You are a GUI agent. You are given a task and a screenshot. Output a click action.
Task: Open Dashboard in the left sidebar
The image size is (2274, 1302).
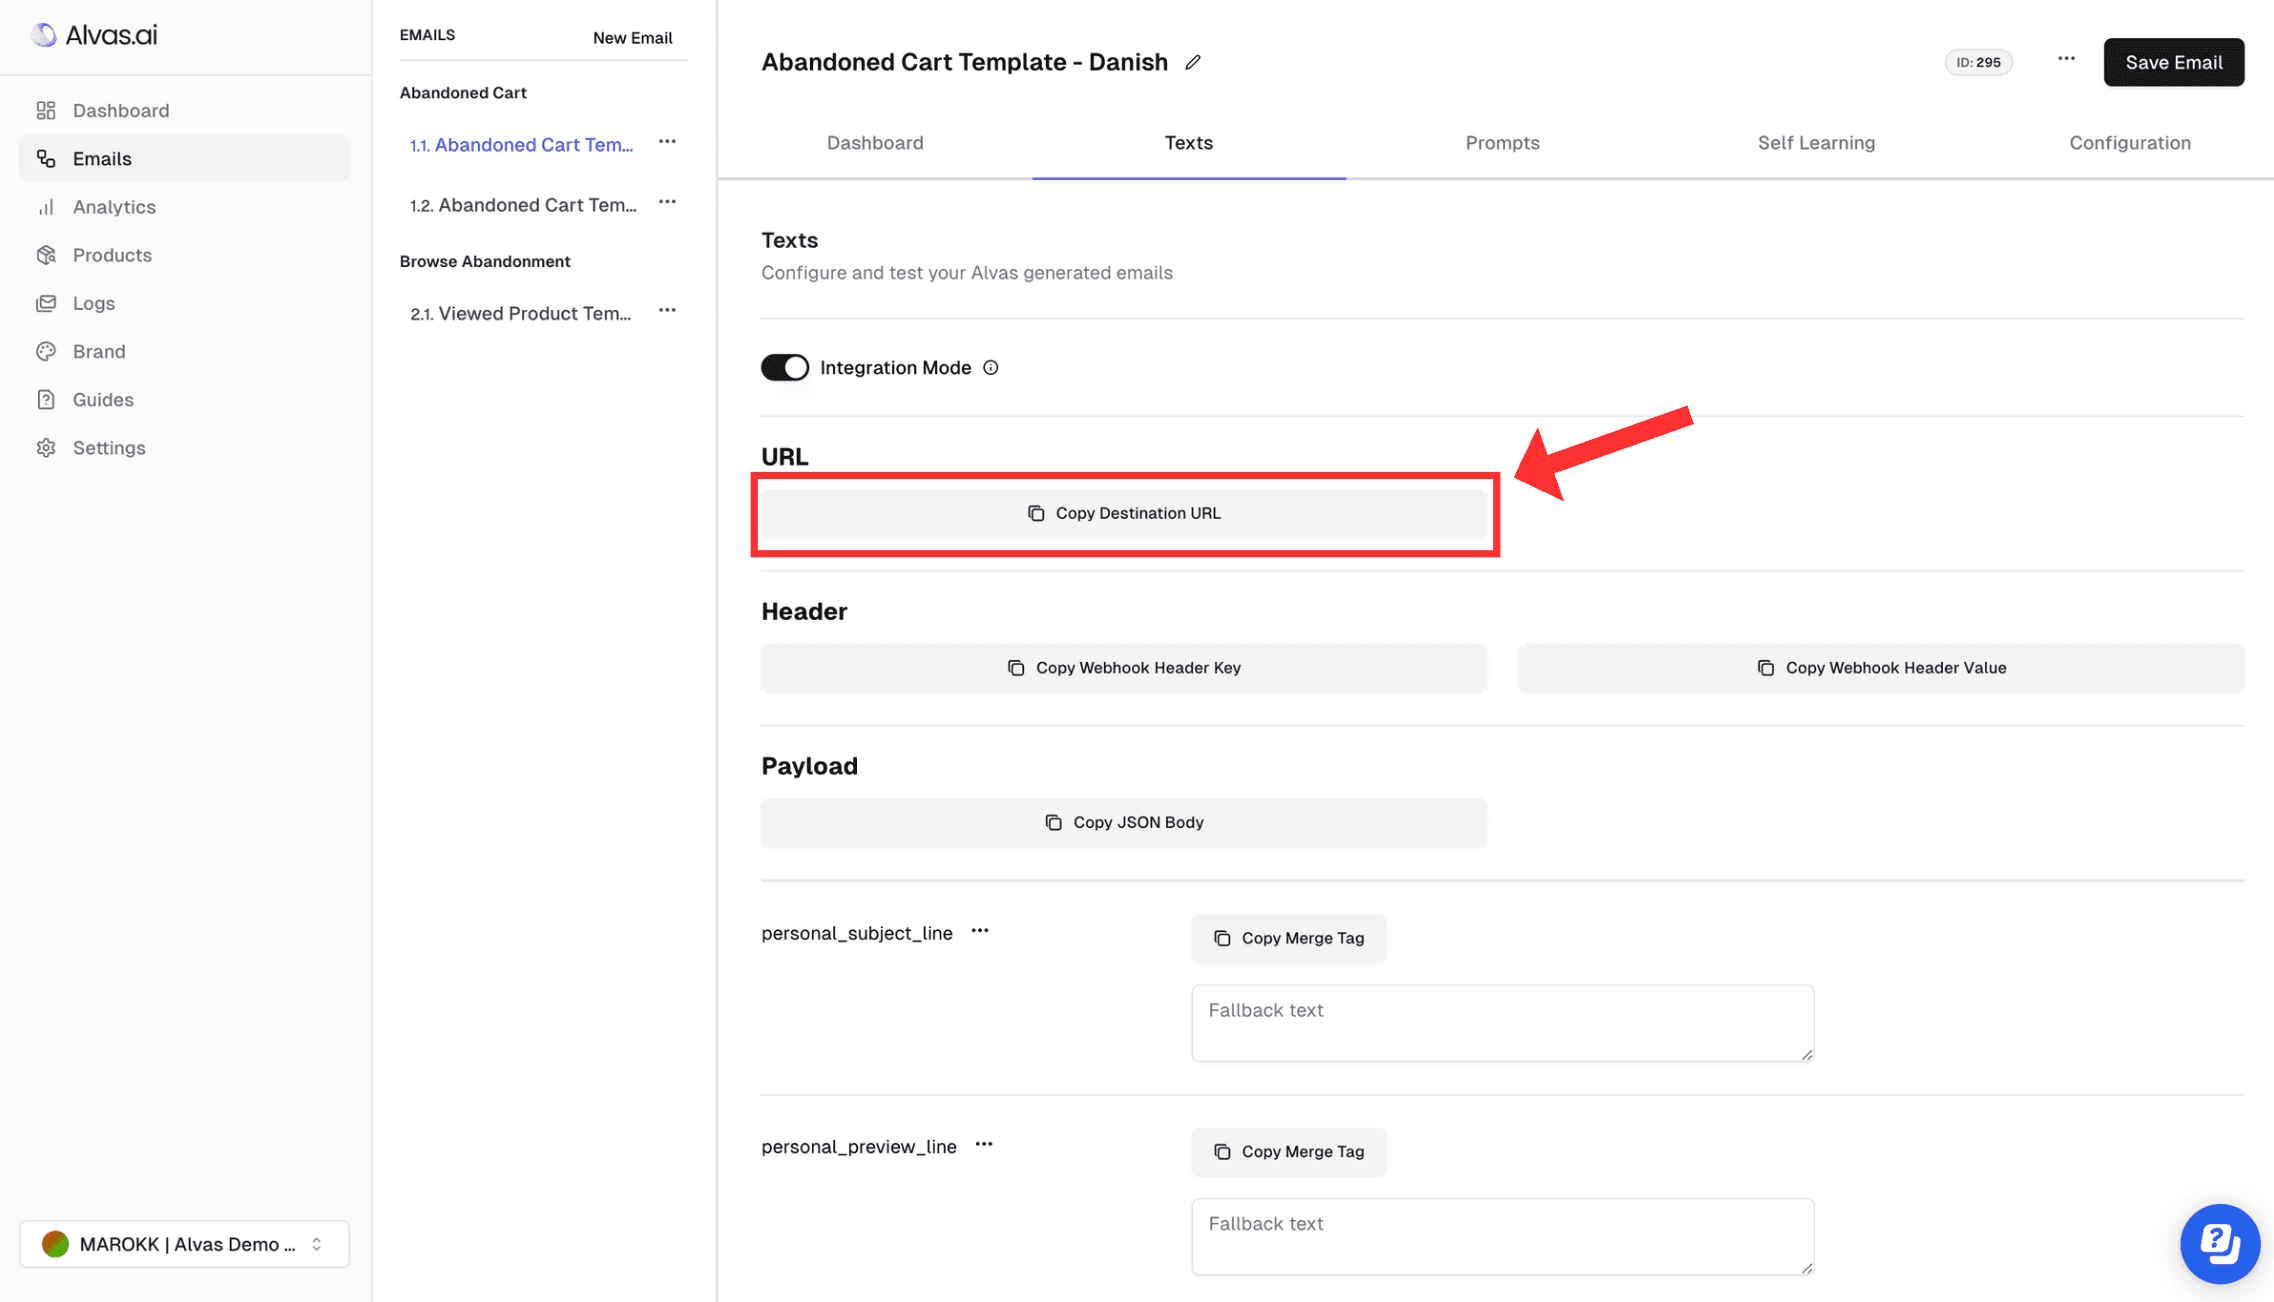184,110
